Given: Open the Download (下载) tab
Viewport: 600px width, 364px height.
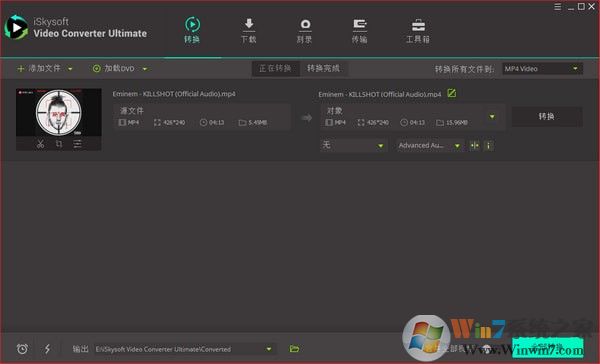Looking at the screenshot, I should click(x=249, y=30).
